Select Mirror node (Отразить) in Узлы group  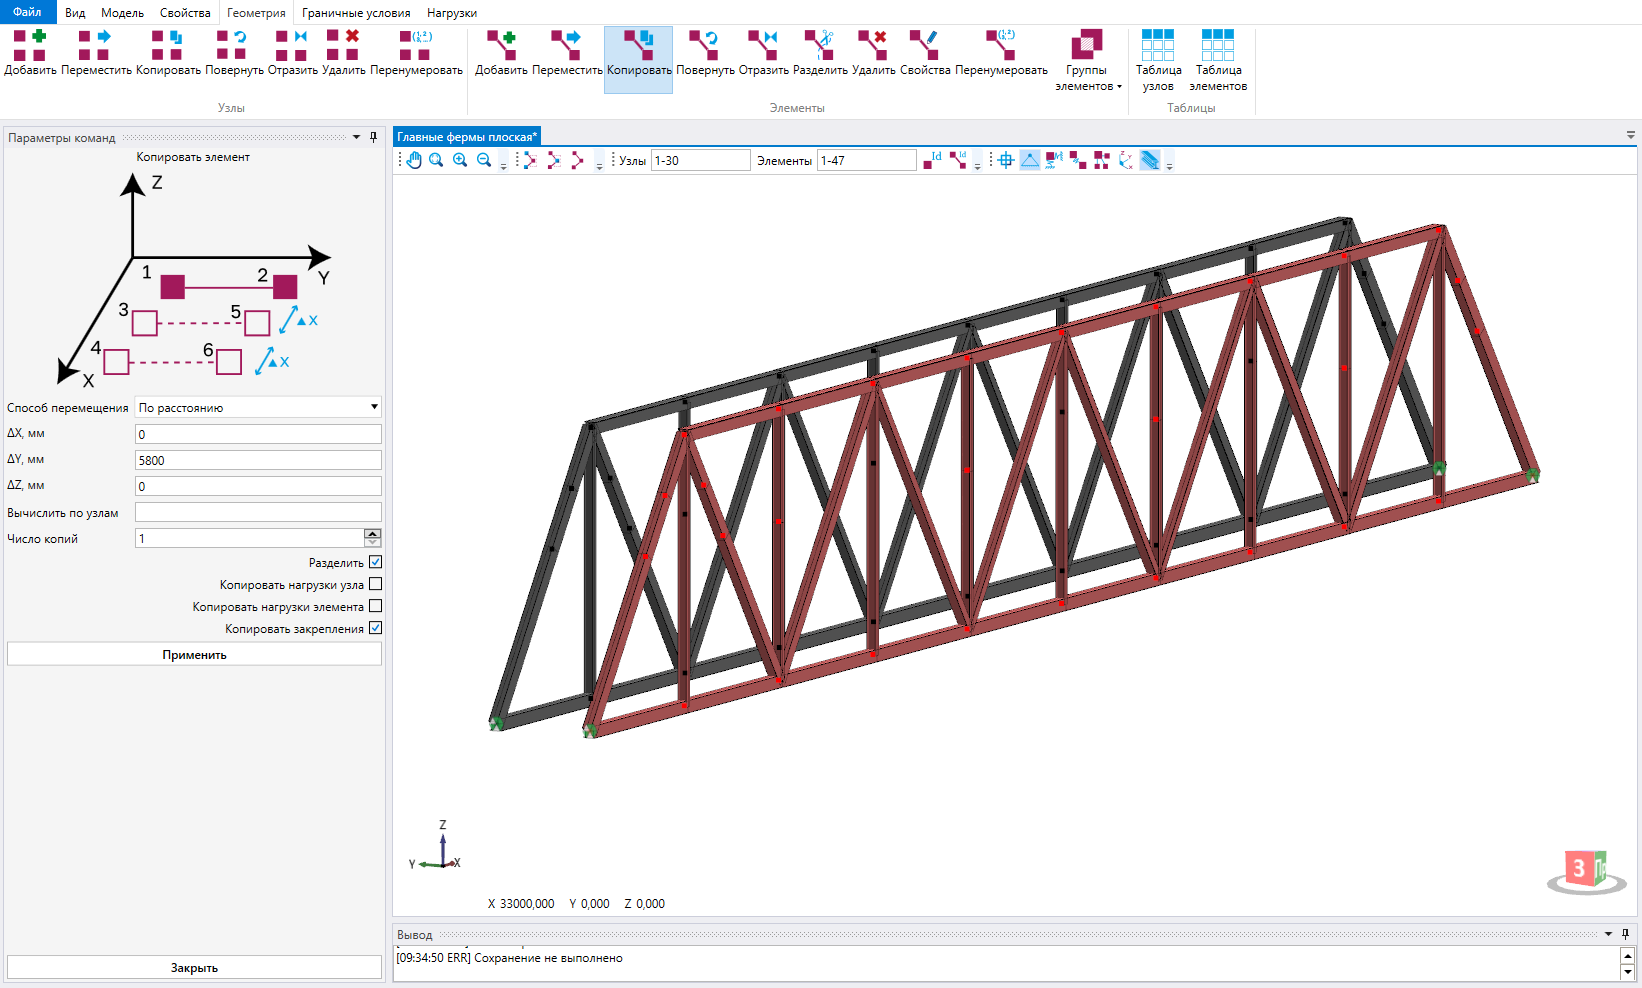point(292,53)
